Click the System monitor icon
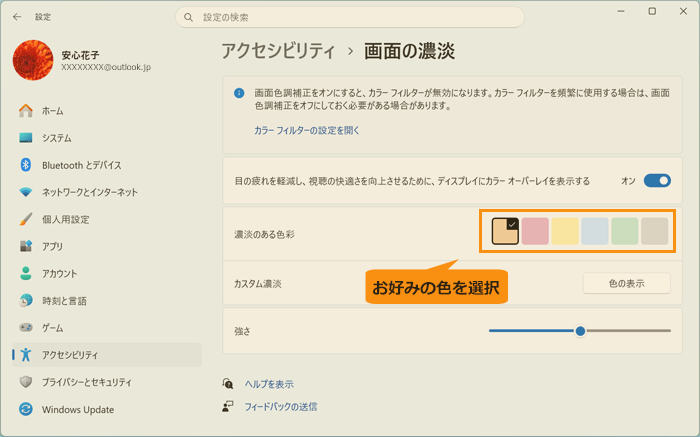The width and height of the screenshot is (700, 437). (x=26, y=138)
